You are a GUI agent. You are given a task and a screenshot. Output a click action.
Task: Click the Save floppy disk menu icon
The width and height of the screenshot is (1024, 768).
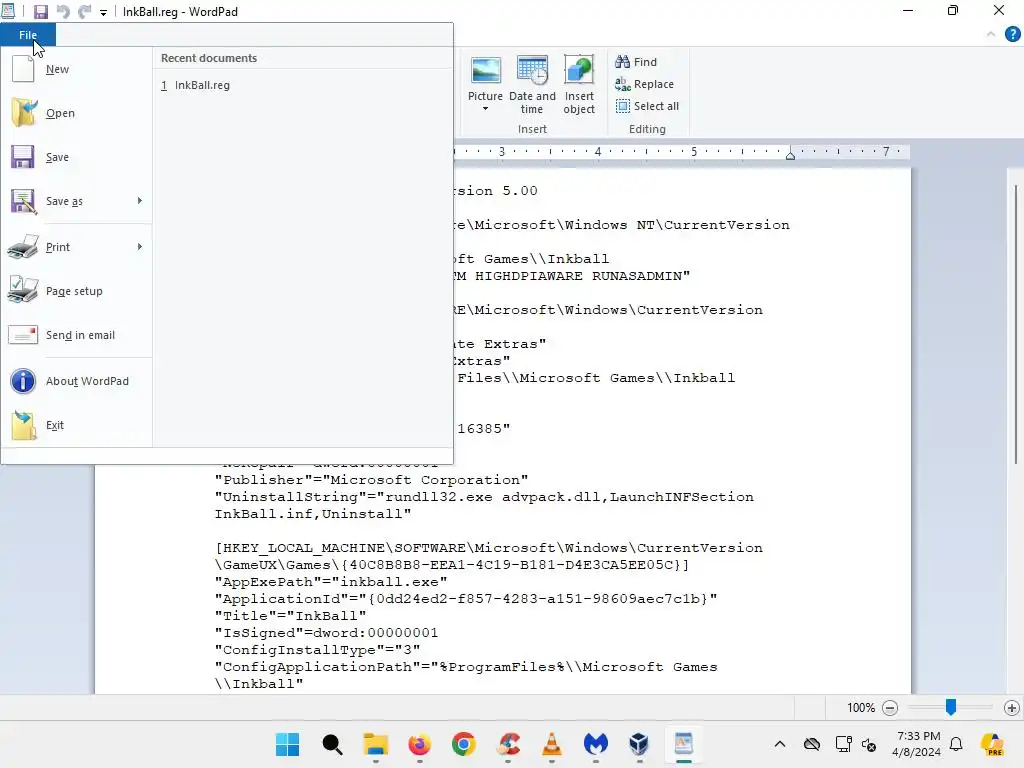(x=23, y=157)
